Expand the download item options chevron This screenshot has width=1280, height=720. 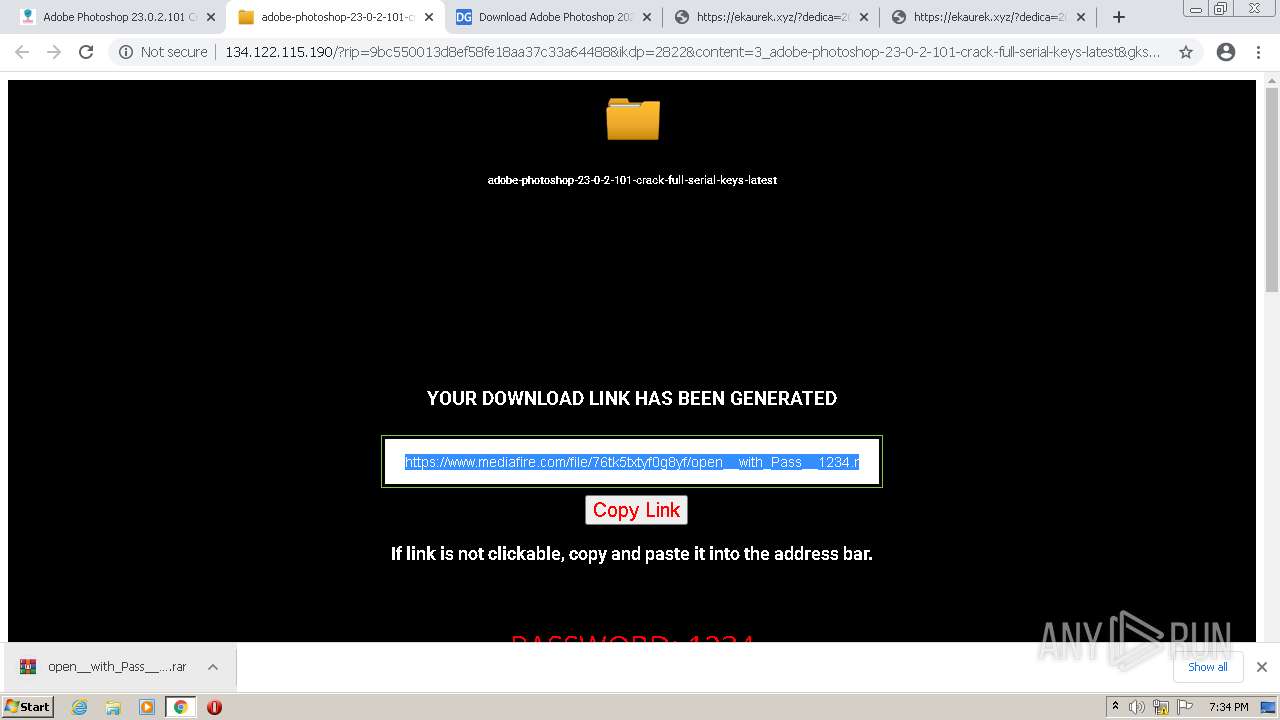[x=213, y=667]
